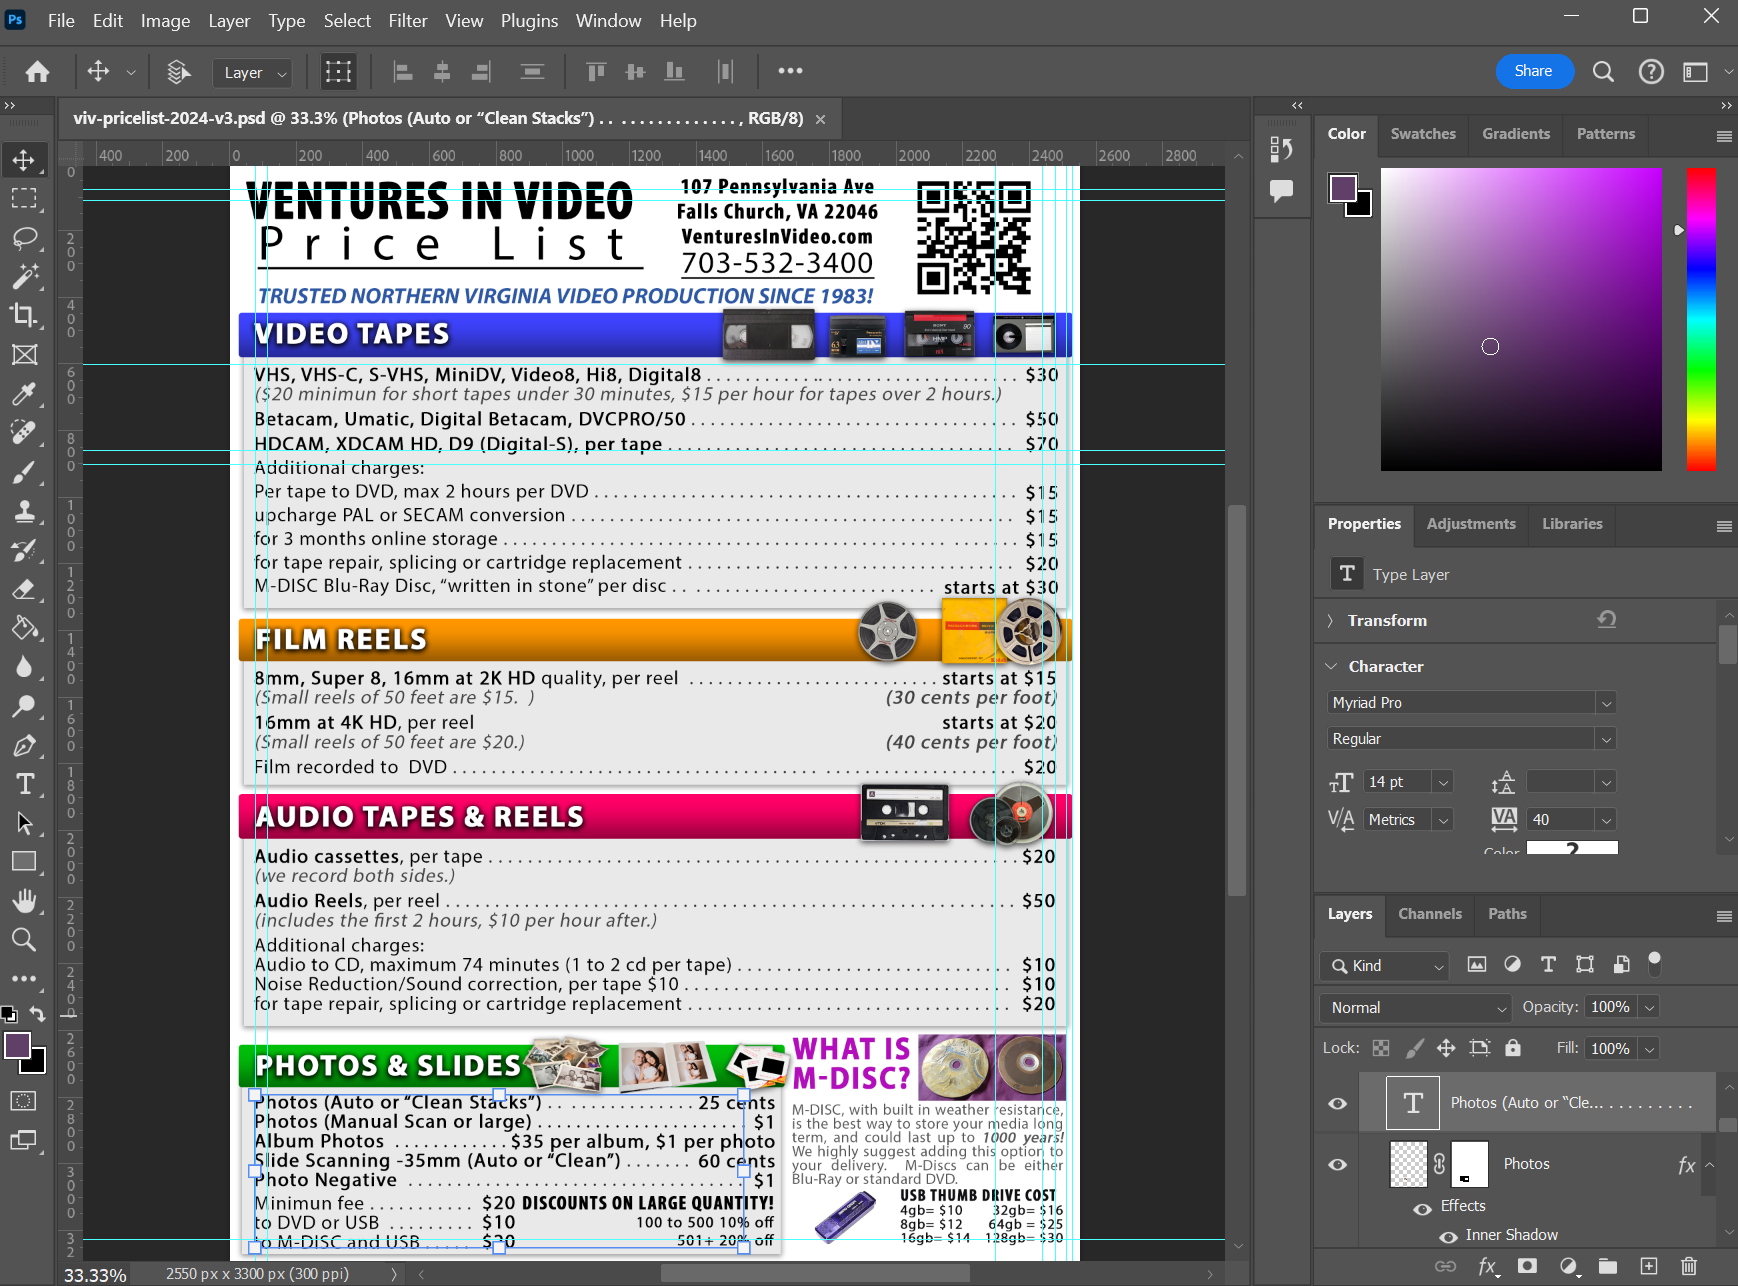The width and height of the screenshot is (1738, 1286).
Task: Select the Paint Bucket tool
Action: (x=24, y=628)
